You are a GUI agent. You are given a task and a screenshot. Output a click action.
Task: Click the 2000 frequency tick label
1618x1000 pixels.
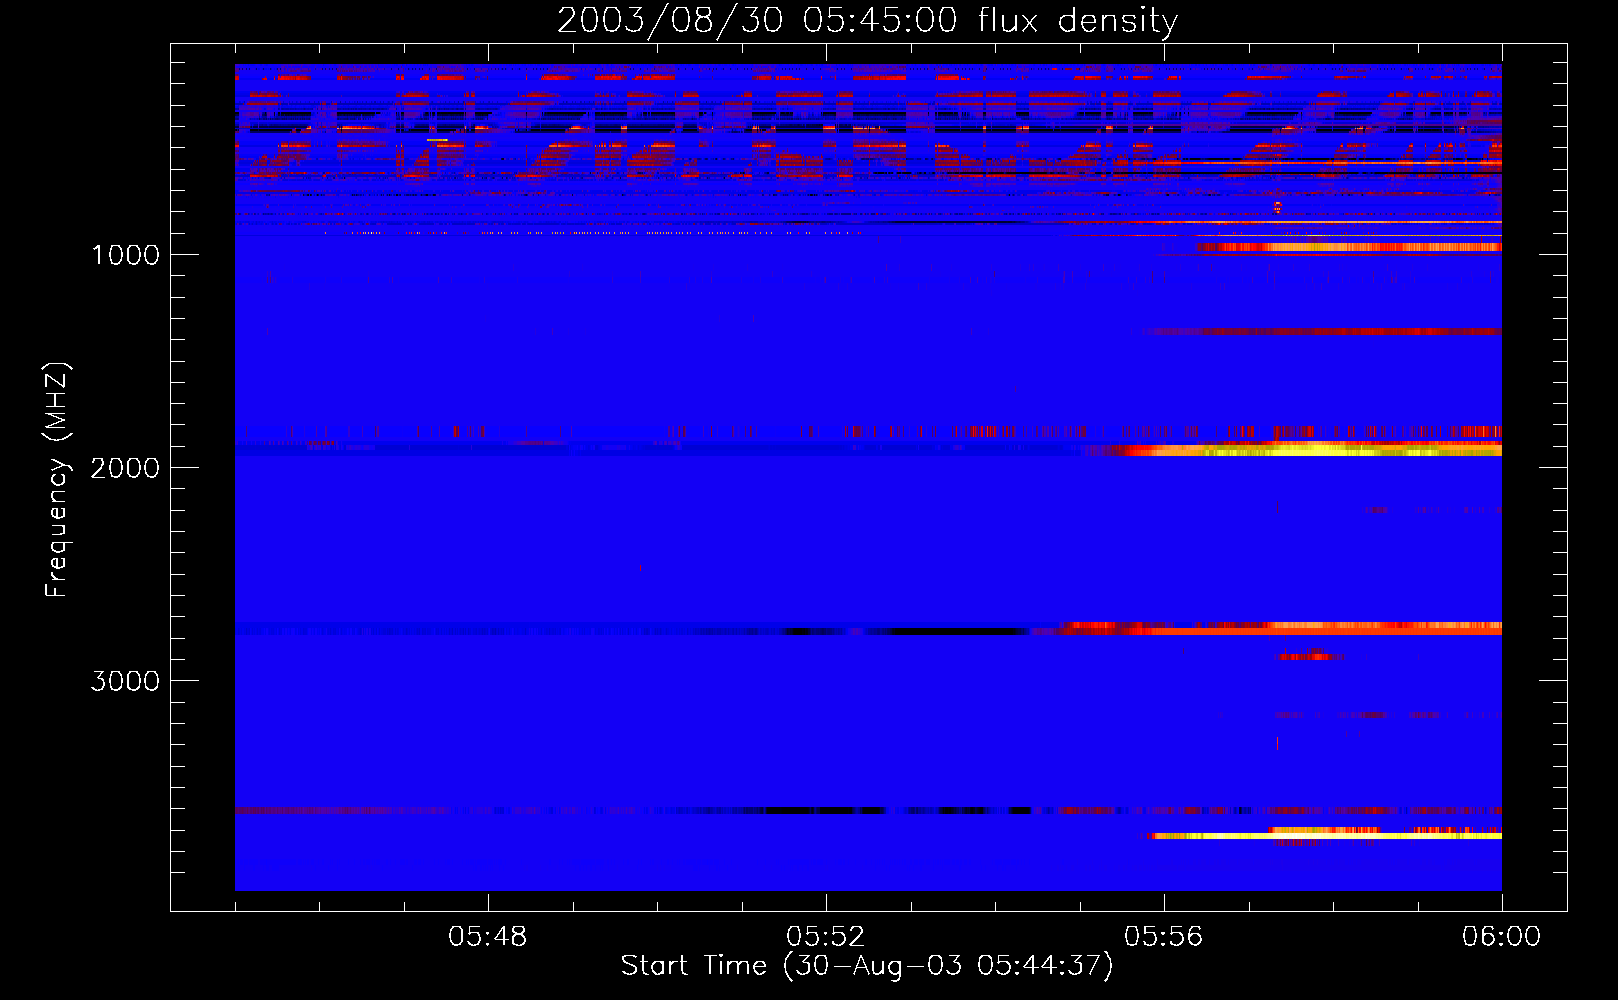point(125,468)
